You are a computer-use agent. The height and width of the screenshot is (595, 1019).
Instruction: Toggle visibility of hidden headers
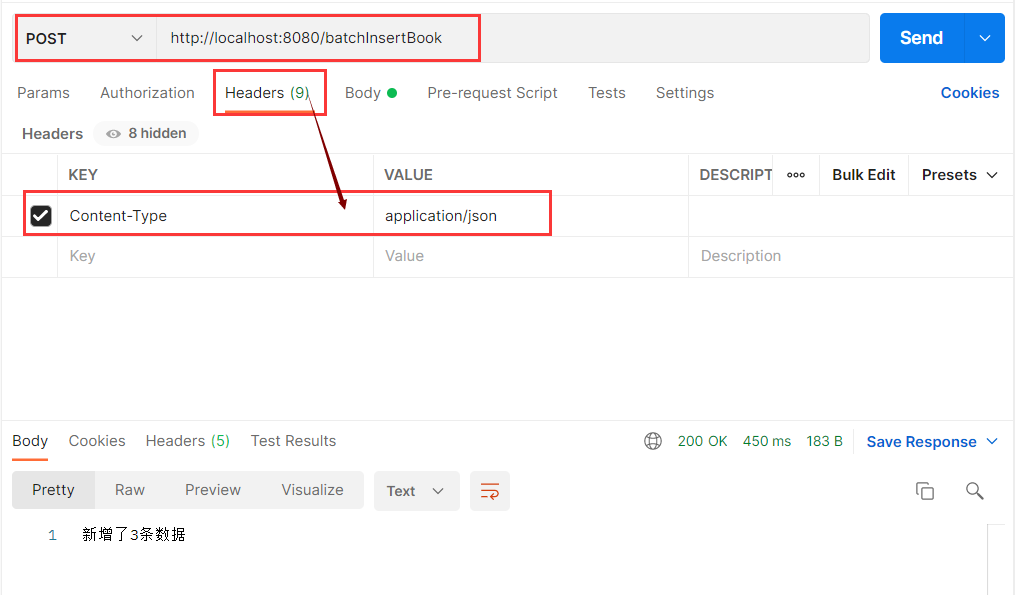coord(145,133)
